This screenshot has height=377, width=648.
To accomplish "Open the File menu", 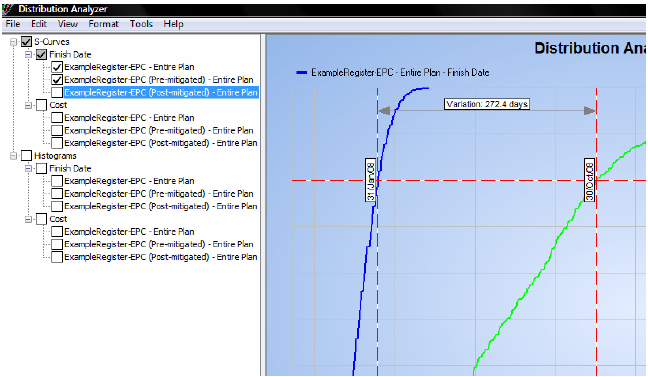I will pyautogui.click(x=13, y=24).
